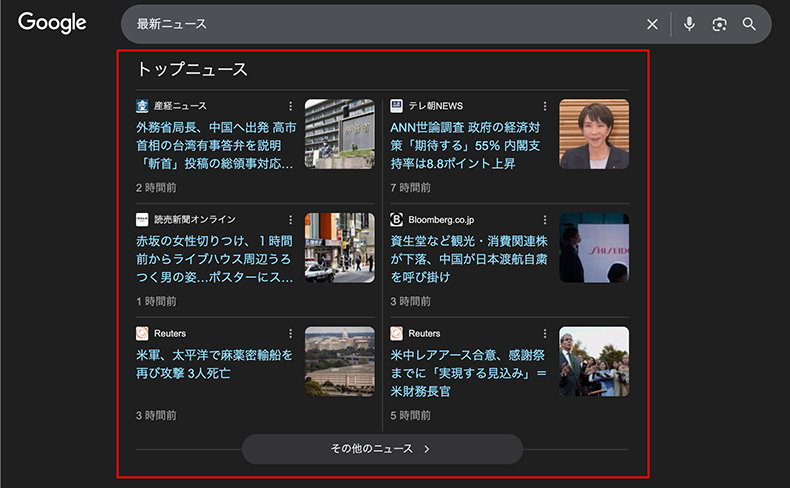This screenshot has height=488, width=790.
Task: Click the 産経ニュース source name
Action: coord(180,106)
